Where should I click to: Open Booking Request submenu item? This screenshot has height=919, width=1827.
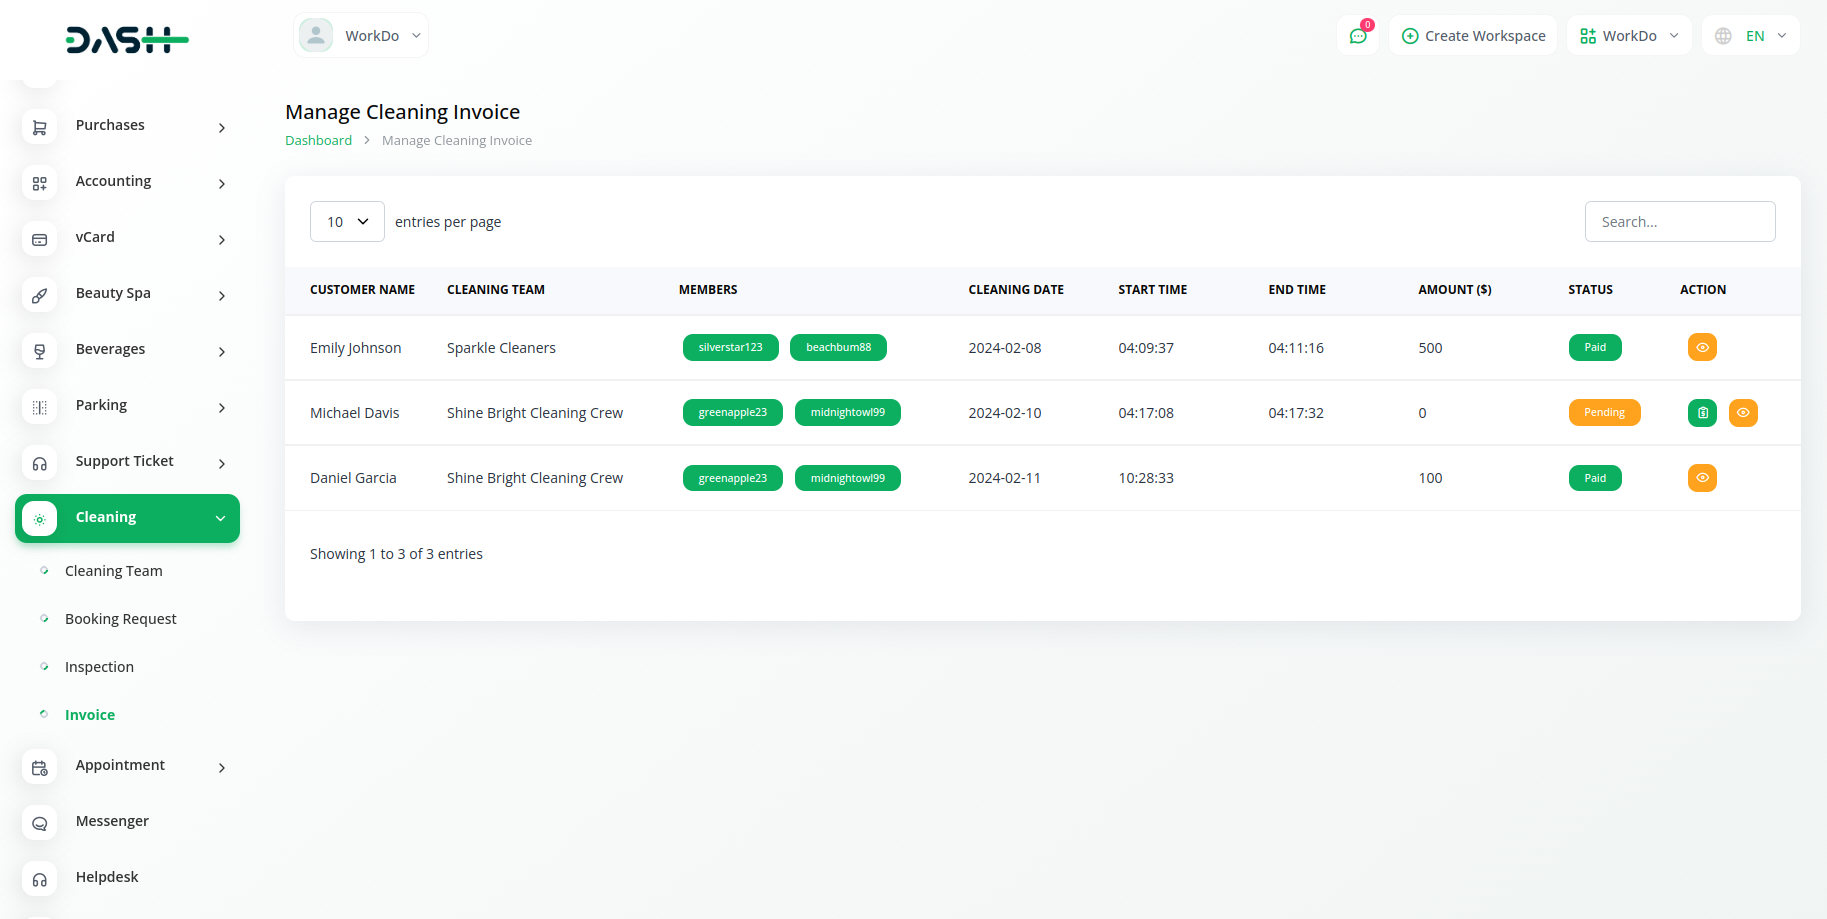coord(120,619)
